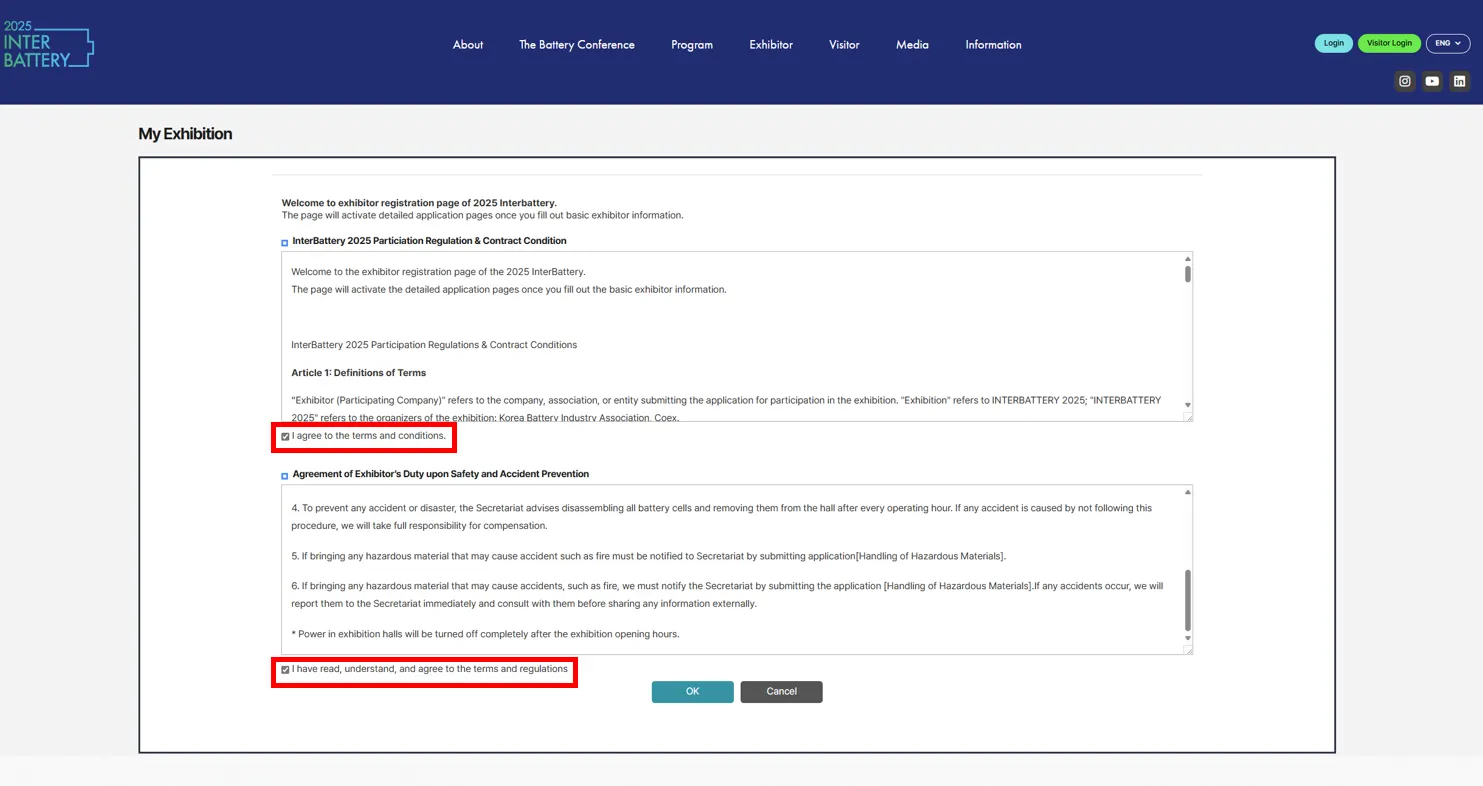Click resize handle of Safety Agreement textbox
This screenshot has height=786, width=1483.
click(1188, 650)
